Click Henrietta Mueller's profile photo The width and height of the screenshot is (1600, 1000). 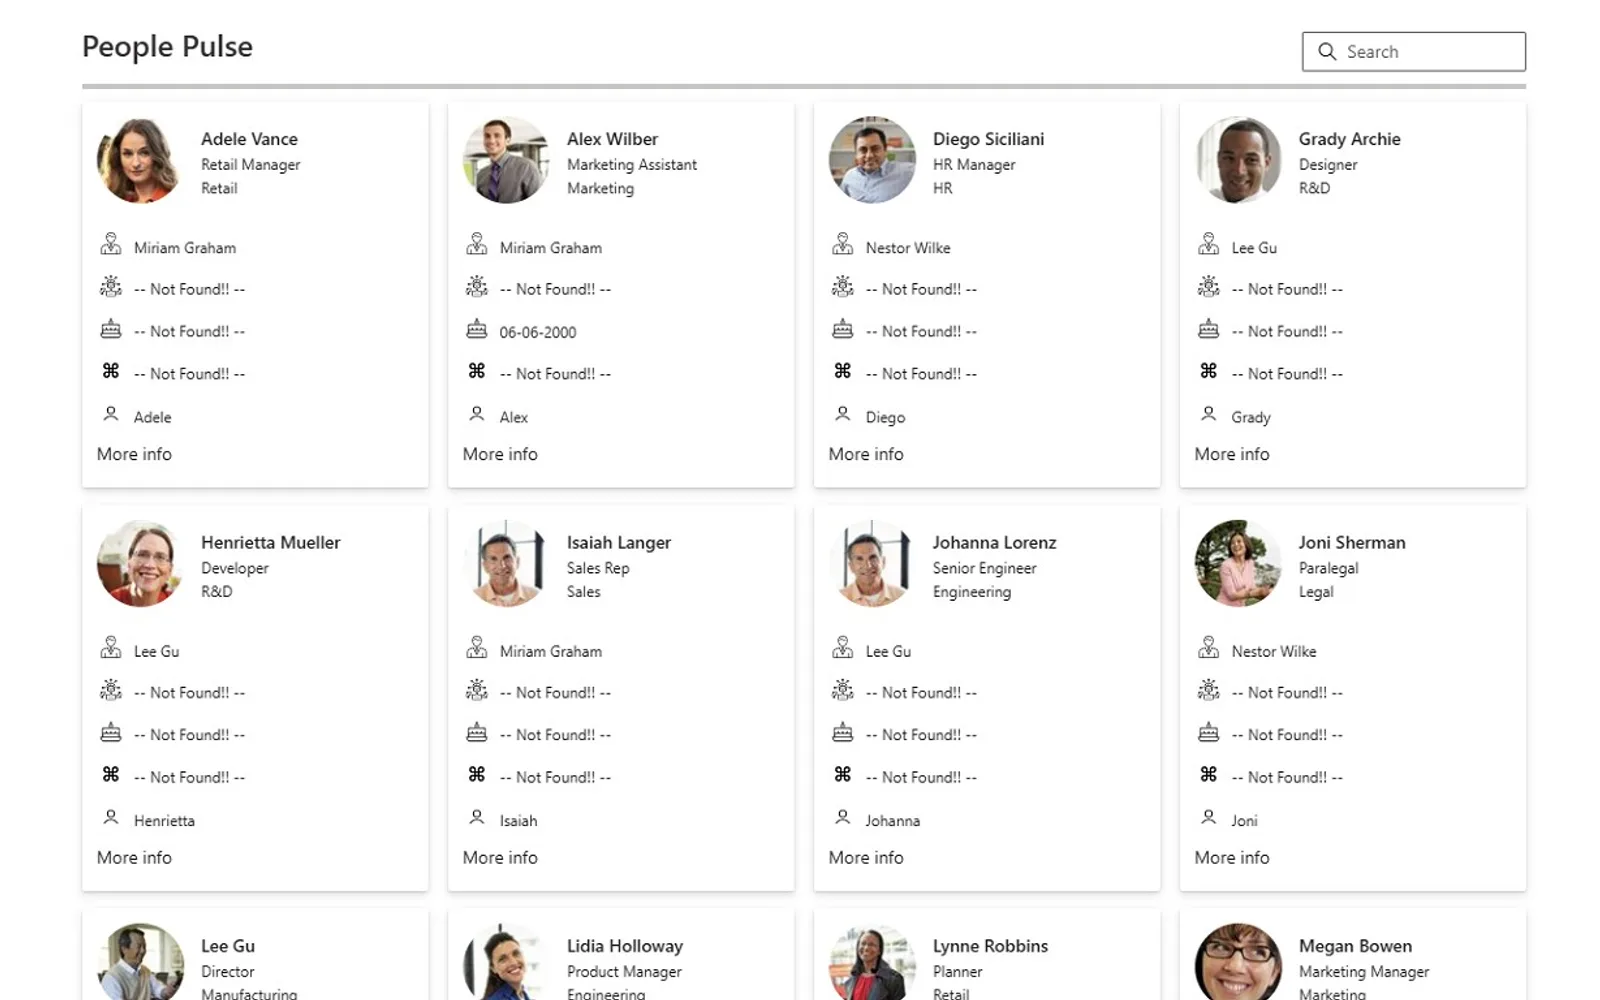140,563
